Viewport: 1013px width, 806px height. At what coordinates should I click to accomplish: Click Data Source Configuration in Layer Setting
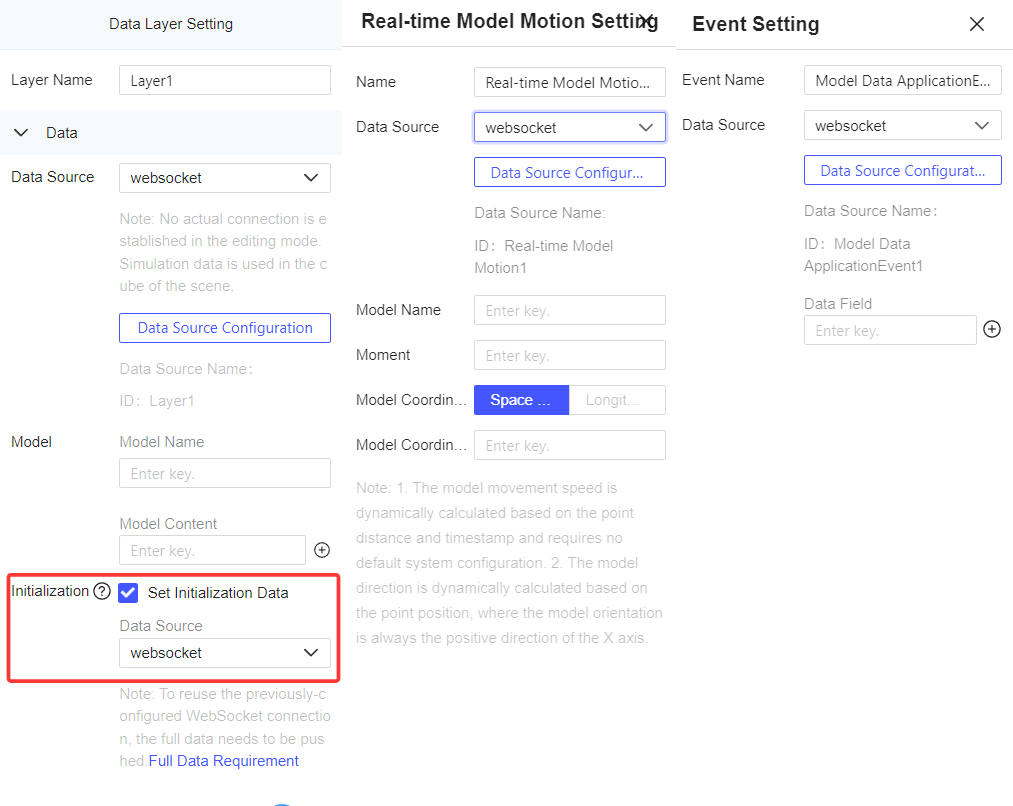tap(225, 328)
